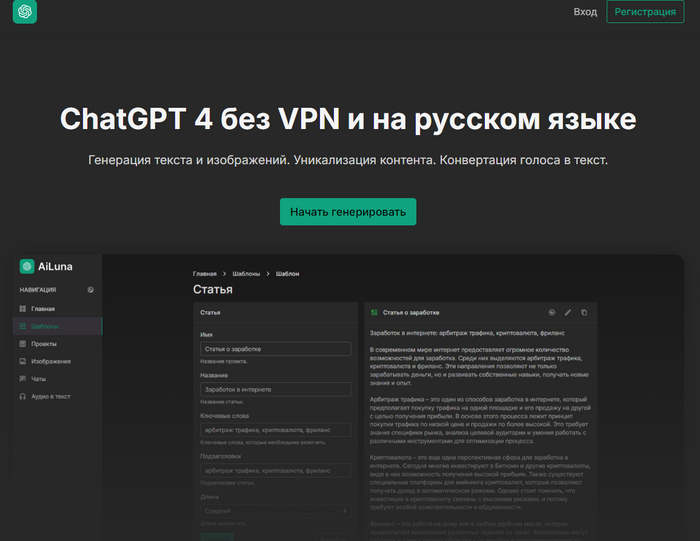700x541 pixels.
Task: Click the Главная grid icon in the sidebar
Action: [x=23, y=308]
